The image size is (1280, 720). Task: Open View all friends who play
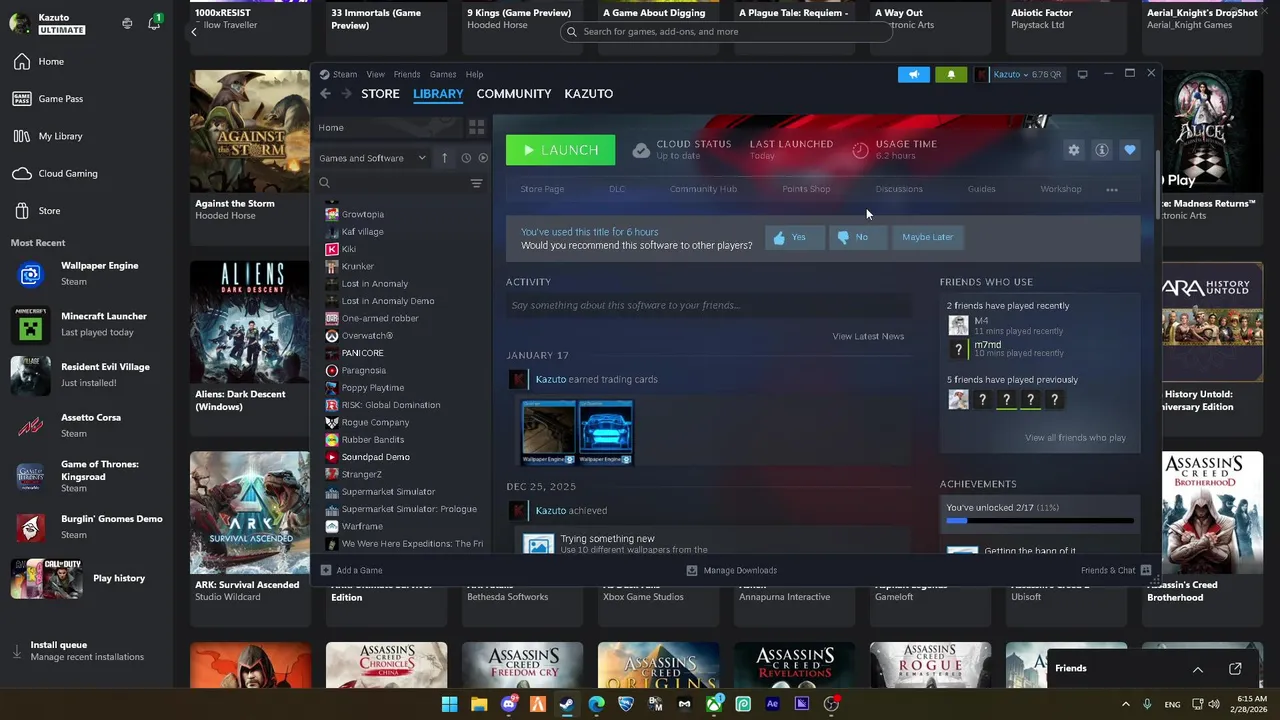tap(1075, 438)
